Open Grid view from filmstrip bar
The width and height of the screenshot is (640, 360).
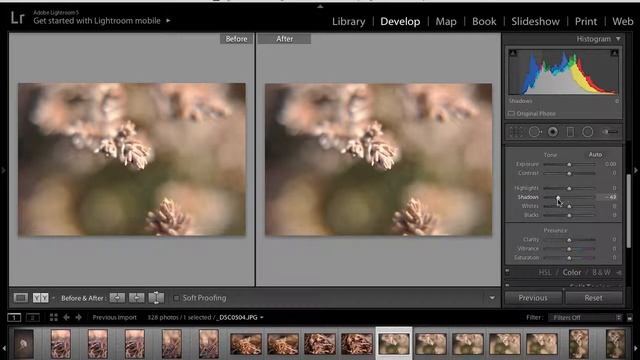[x=53, y=317]
